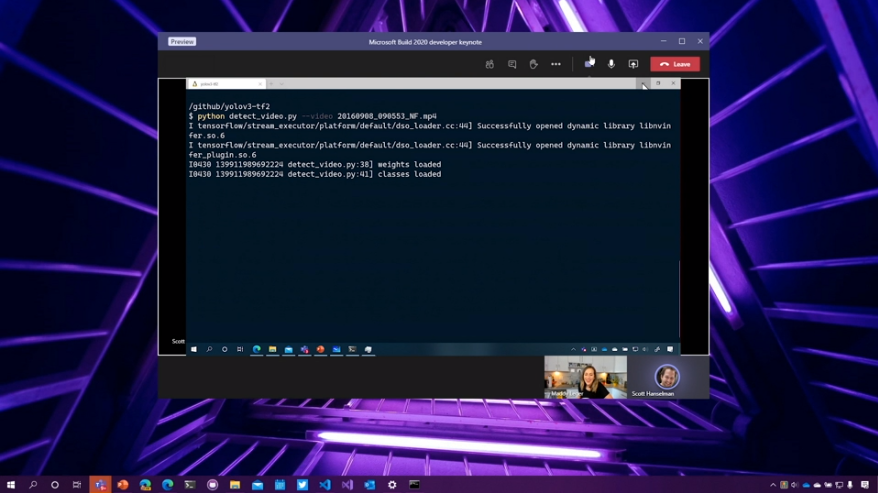The image size is (878, 493).
Task: Open Settings gear from the taskbar
Action: (x=392, y=485)
